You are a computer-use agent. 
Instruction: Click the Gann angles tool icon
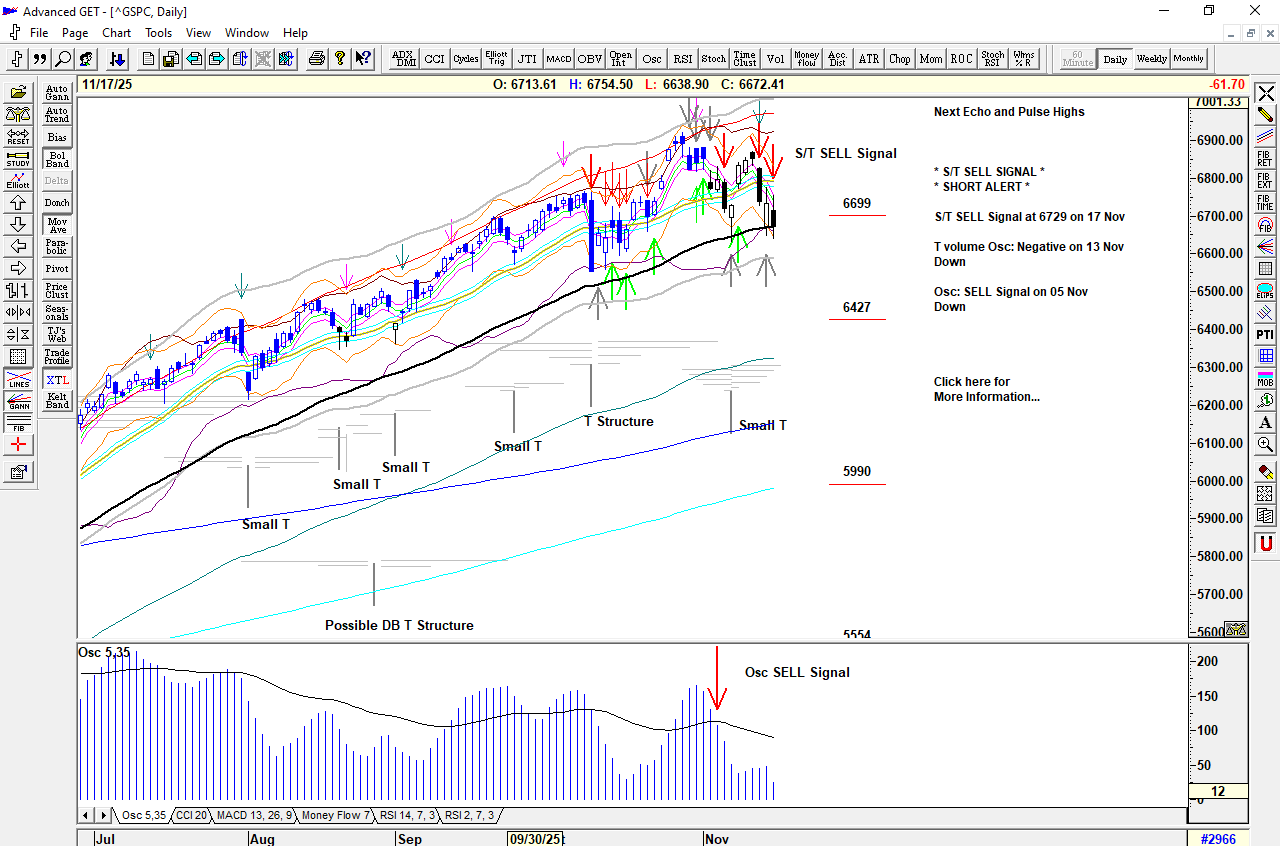click(18, 401)
